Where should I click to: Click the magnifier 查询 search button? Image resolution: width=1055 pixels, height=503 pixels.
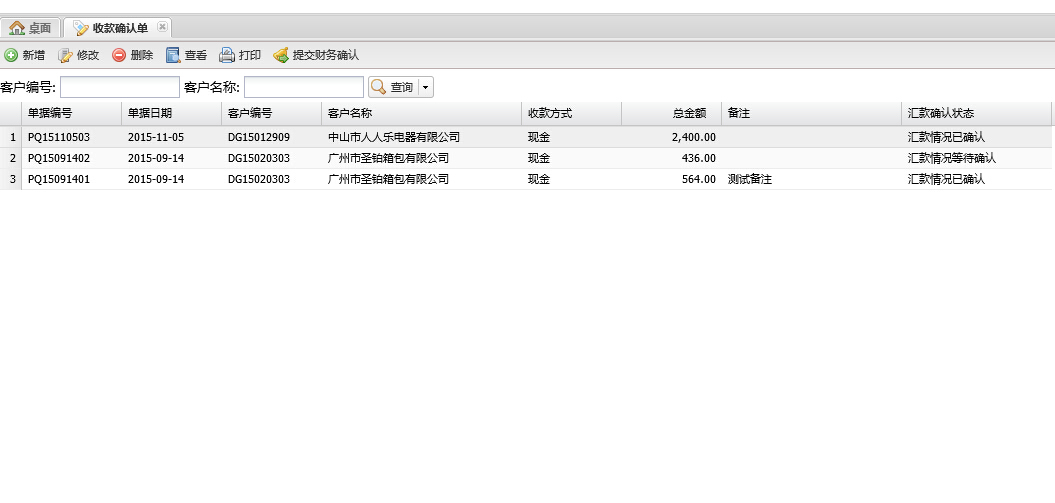(392, 87)
